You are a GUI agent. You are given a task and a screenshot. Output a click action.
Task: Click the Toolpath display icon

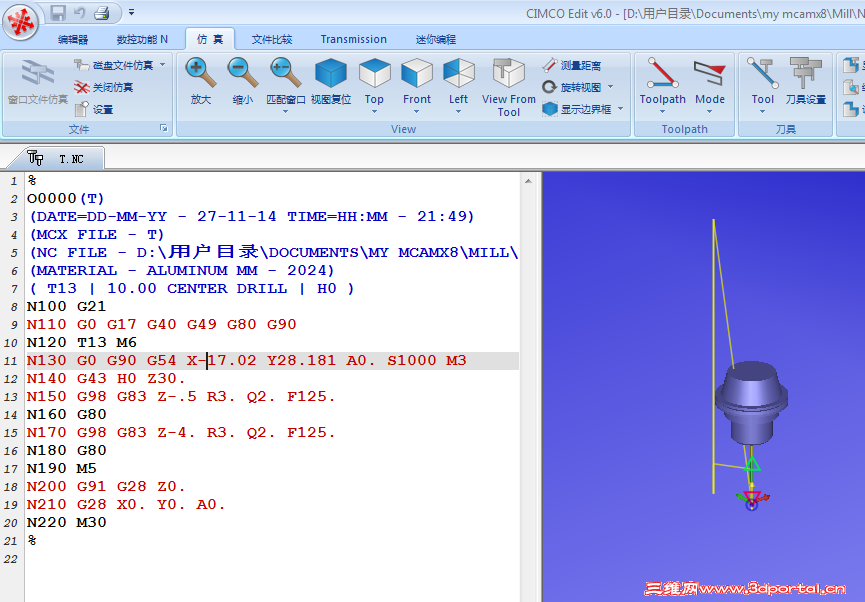click(x=663, y=74)
